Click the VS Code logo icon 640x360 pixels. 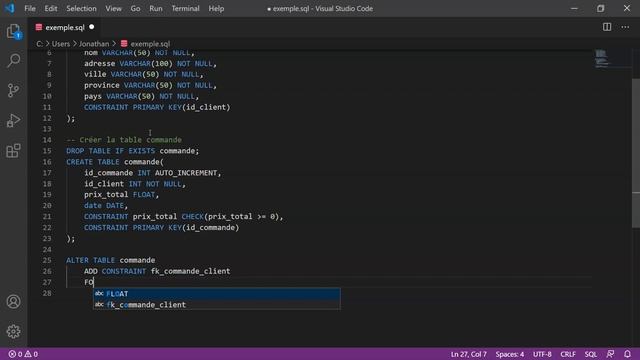click(x=9, y=8)
